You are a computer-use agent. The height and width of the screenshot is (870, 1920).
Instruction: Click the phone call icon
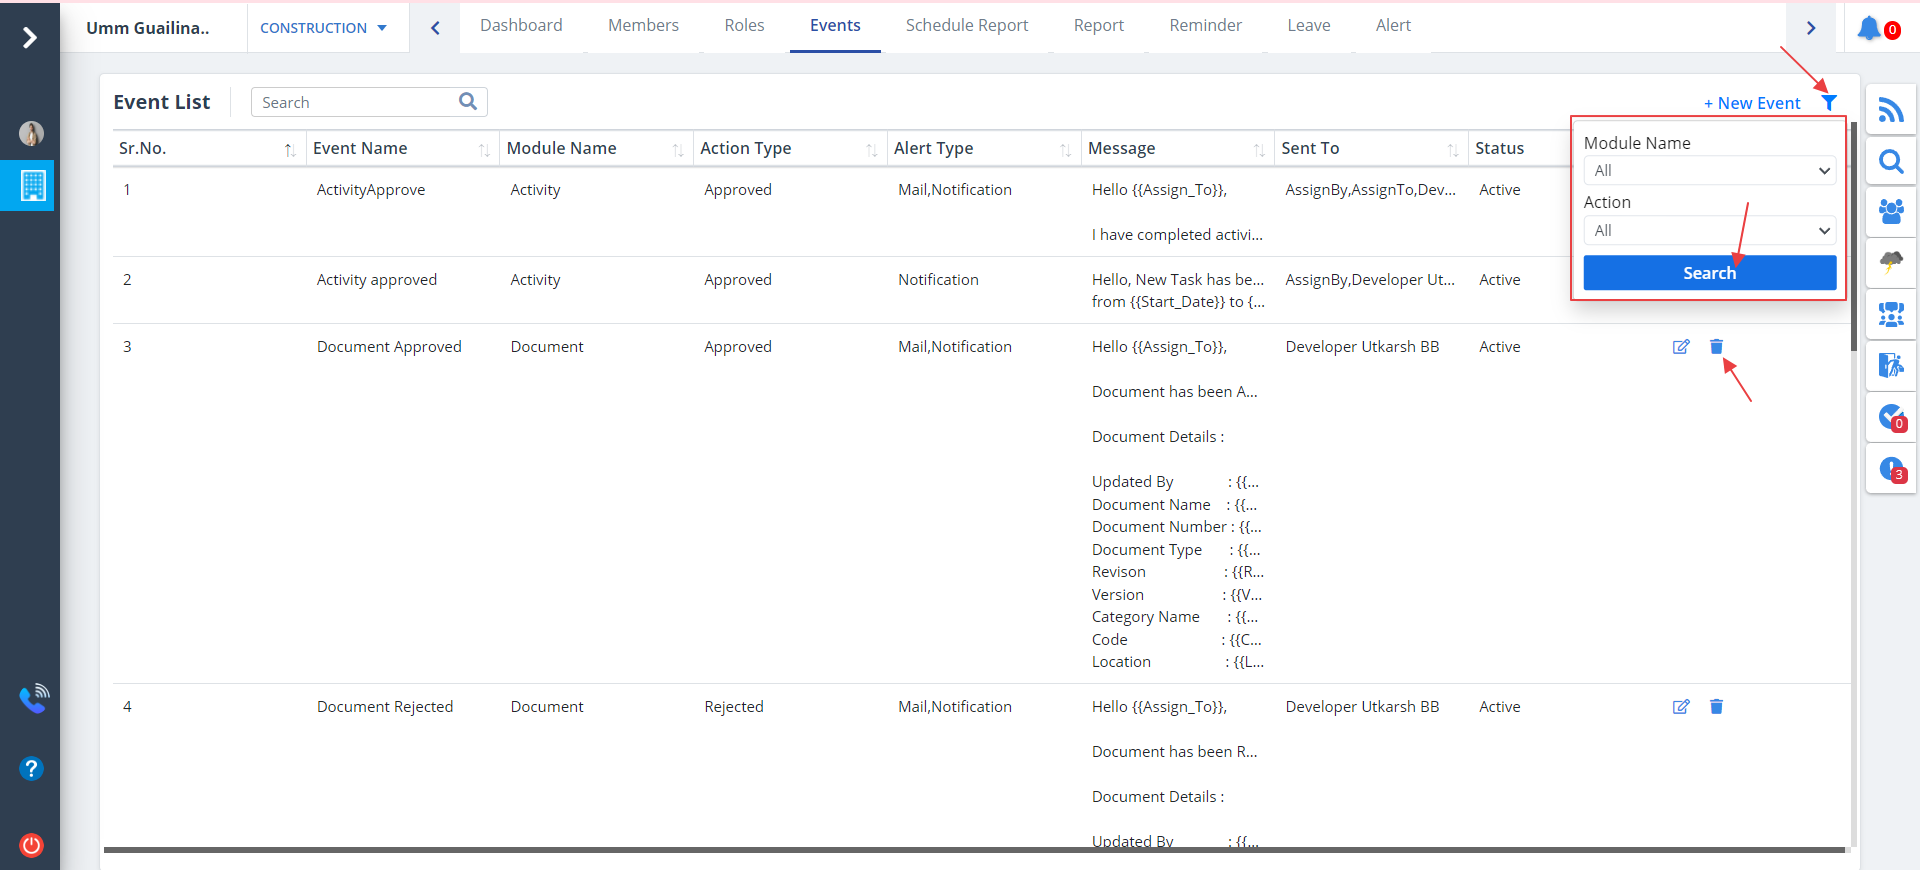[x=33, y=698]
